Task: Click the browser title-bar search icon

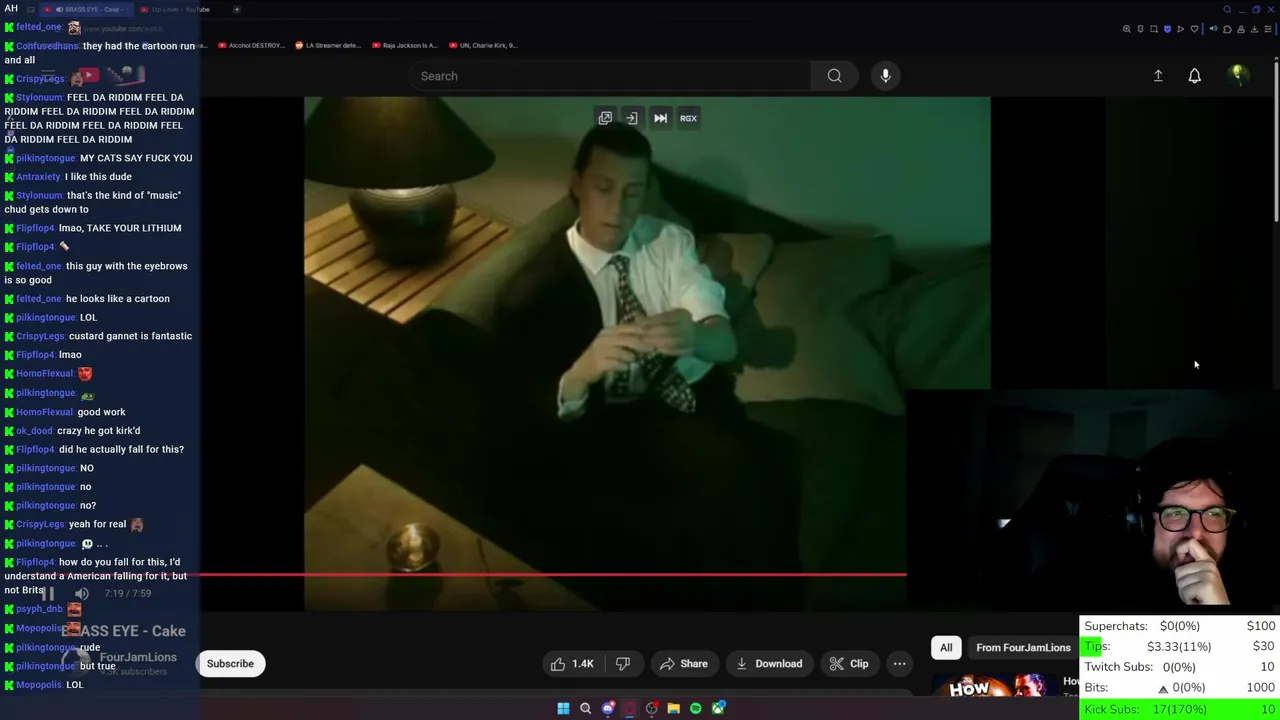Action: [x=1227, y=10]
